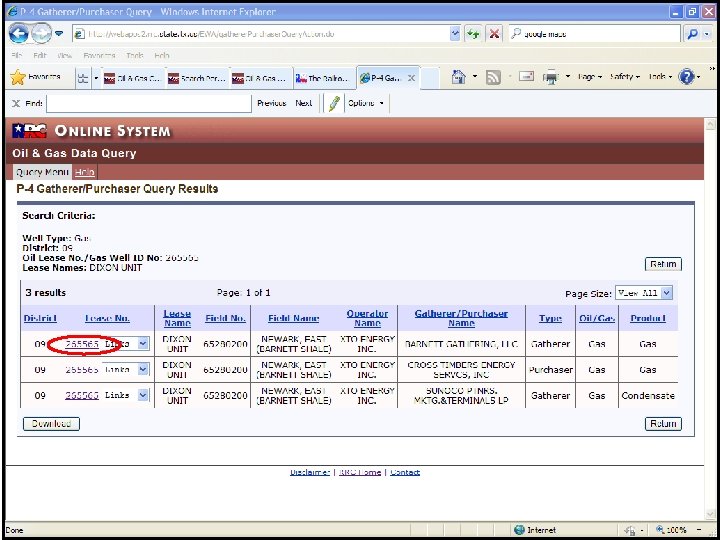Expand Links dropdown in Condensate row
Screen dimensions: 720x540
point(143,395)
